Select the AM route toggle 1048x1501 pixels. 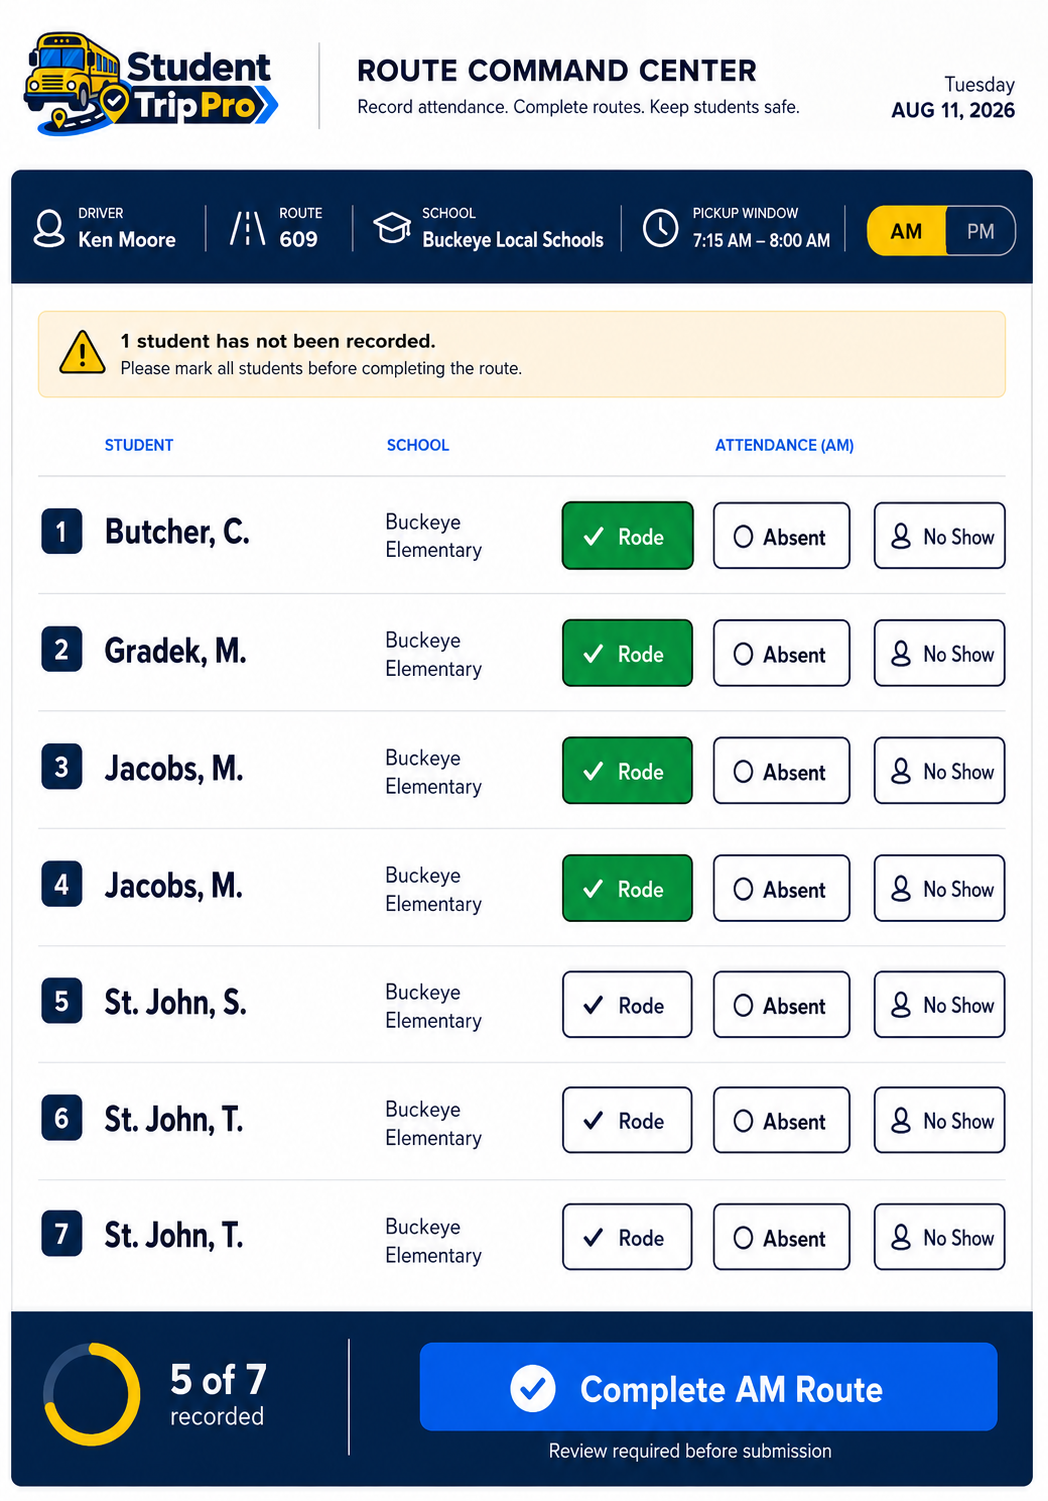click(x=906, y=231)
